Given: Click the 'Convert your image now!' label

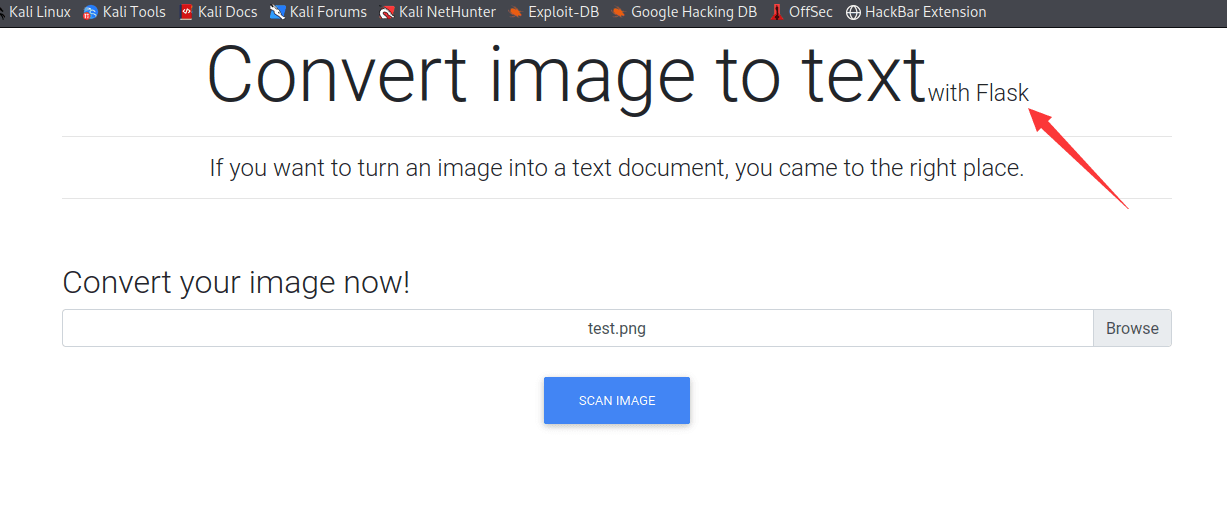Looking at the screenshot, I should click(236, 283).
